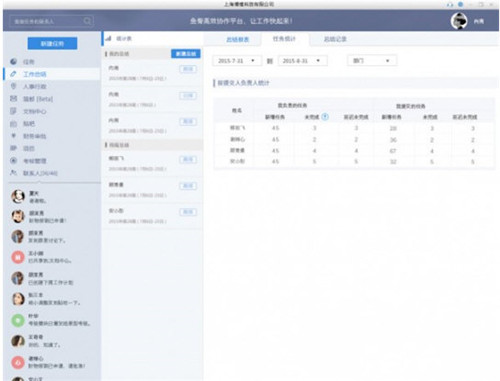Click the bar-chart icon beside 统计表
500x381 pixels.
(x=108, y=39)
